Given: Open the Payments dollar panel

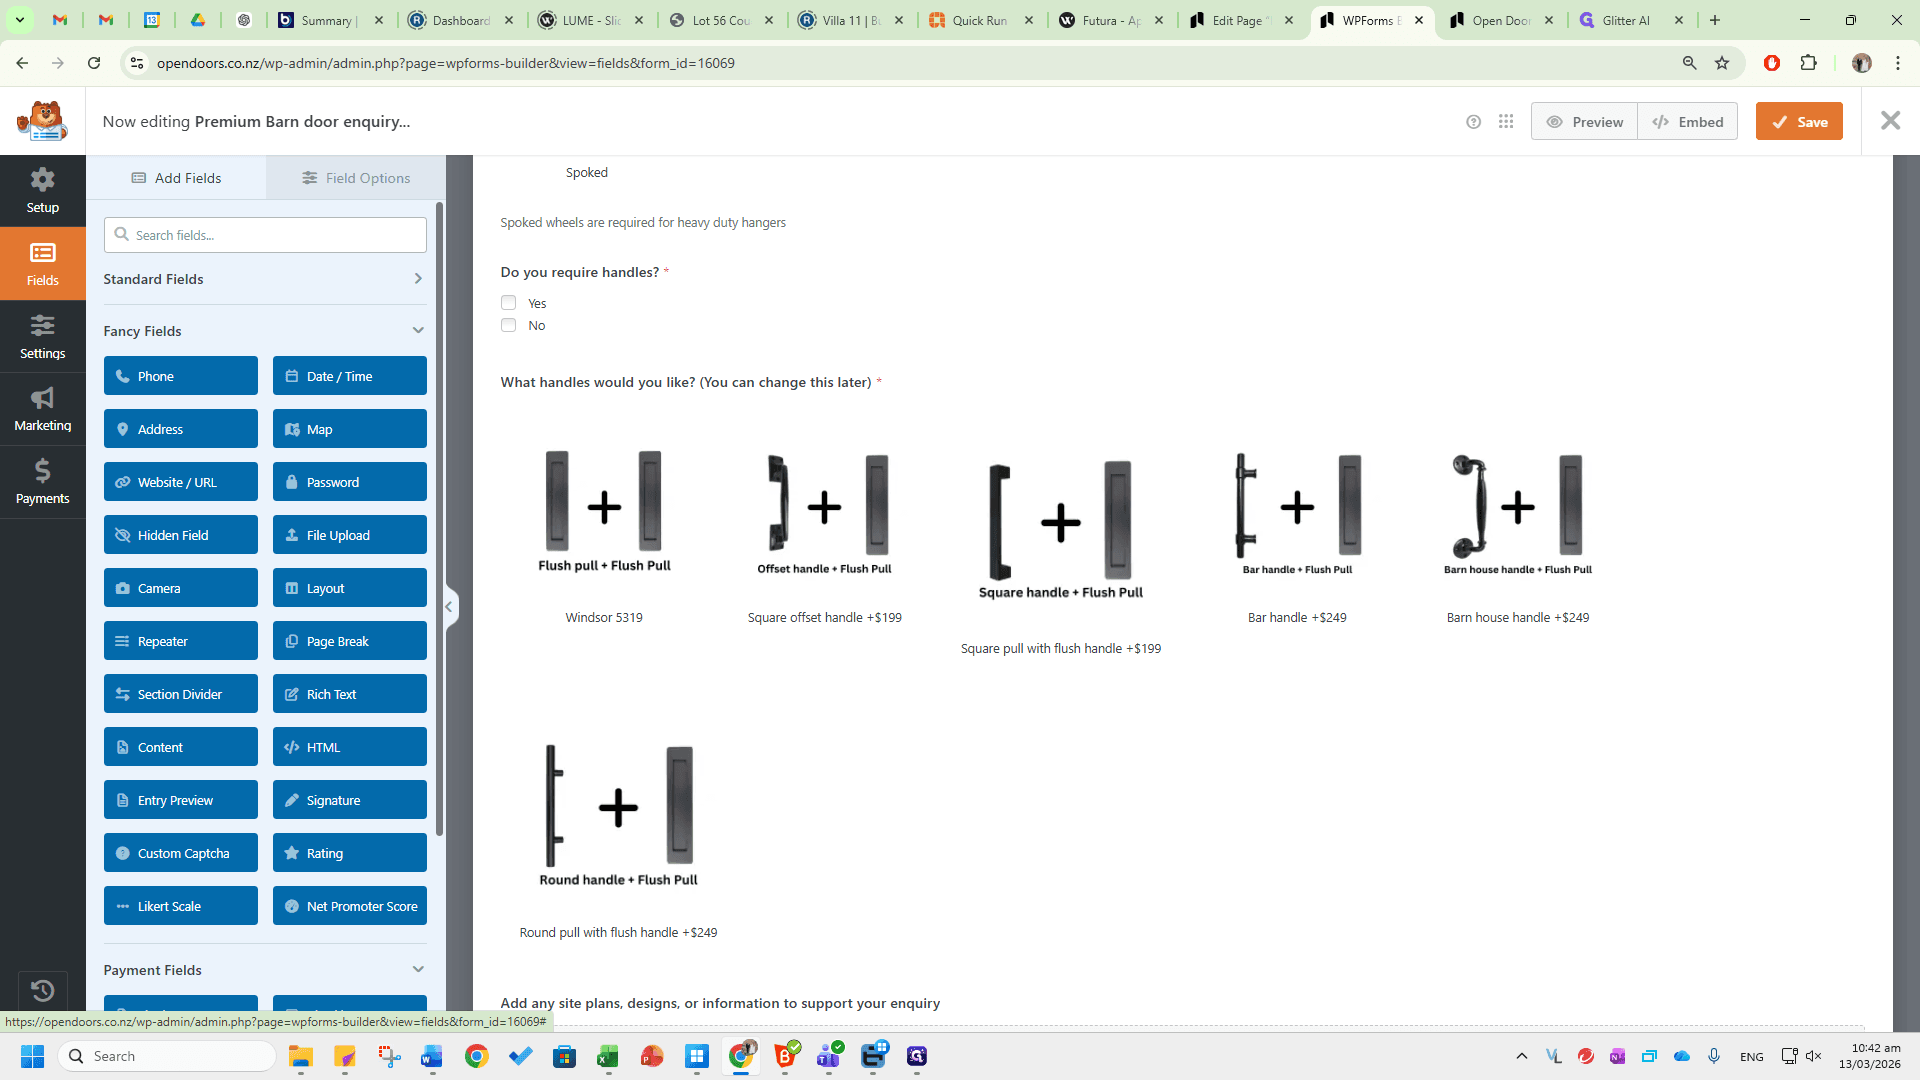Looking at the screenshot, I should [x=42, y=482].
